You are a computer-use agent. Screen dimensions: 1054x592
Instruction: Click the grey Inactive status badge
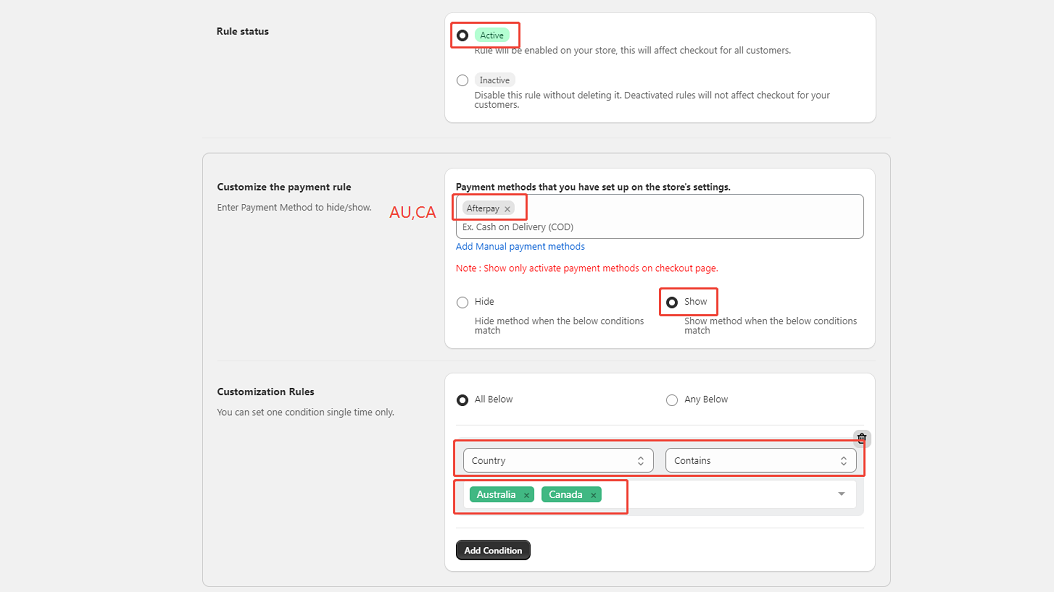[494, 80]
